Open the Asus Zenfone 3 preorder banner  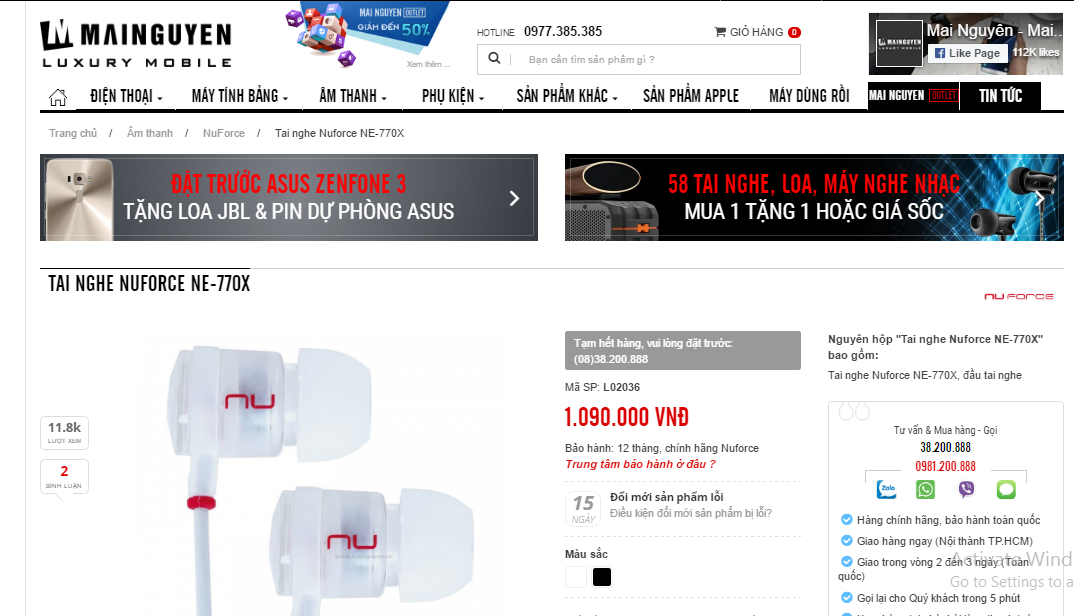(288, 197)
